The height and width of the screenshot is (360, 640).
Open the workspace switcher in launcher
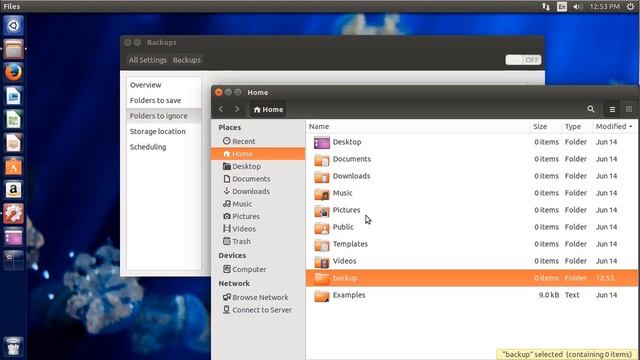tap(13, 260)
